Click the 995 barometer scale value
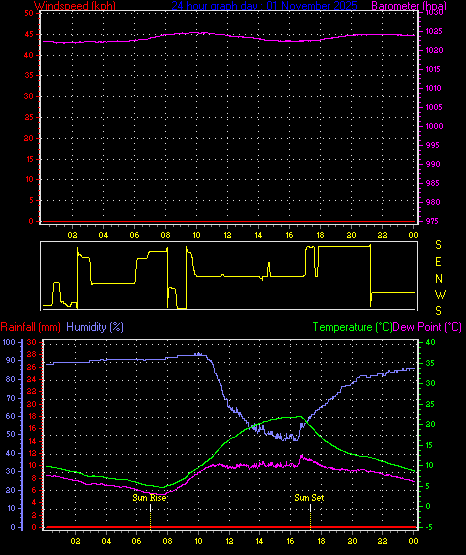466x555 pixels. pos(433,145)
